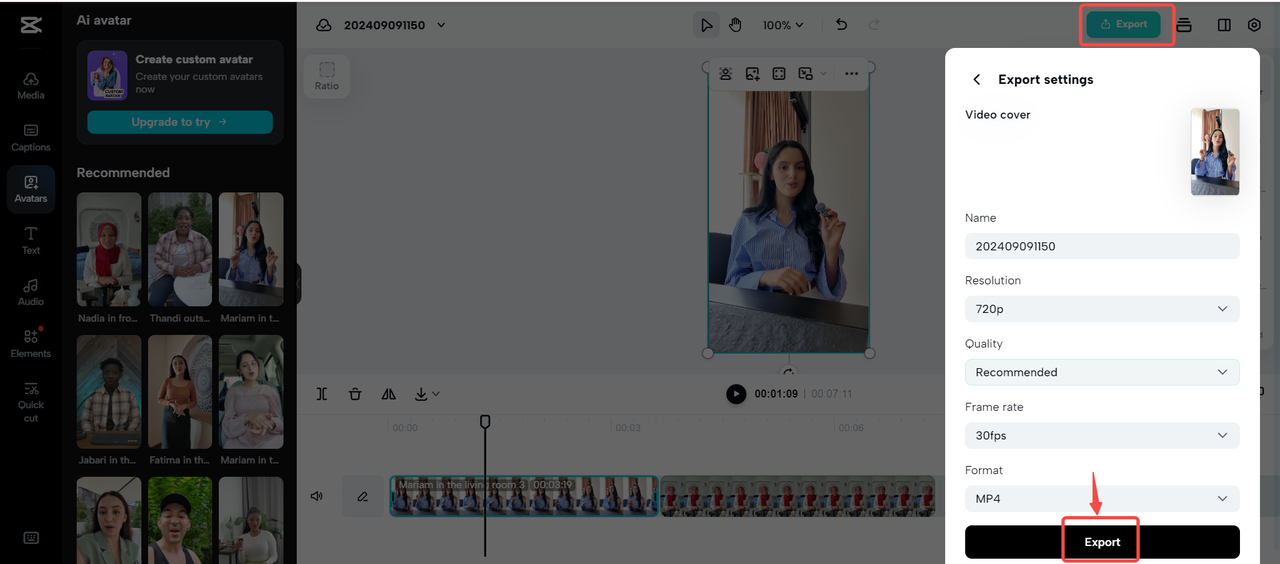Click the Recommended section heading

tap(123, 172)
